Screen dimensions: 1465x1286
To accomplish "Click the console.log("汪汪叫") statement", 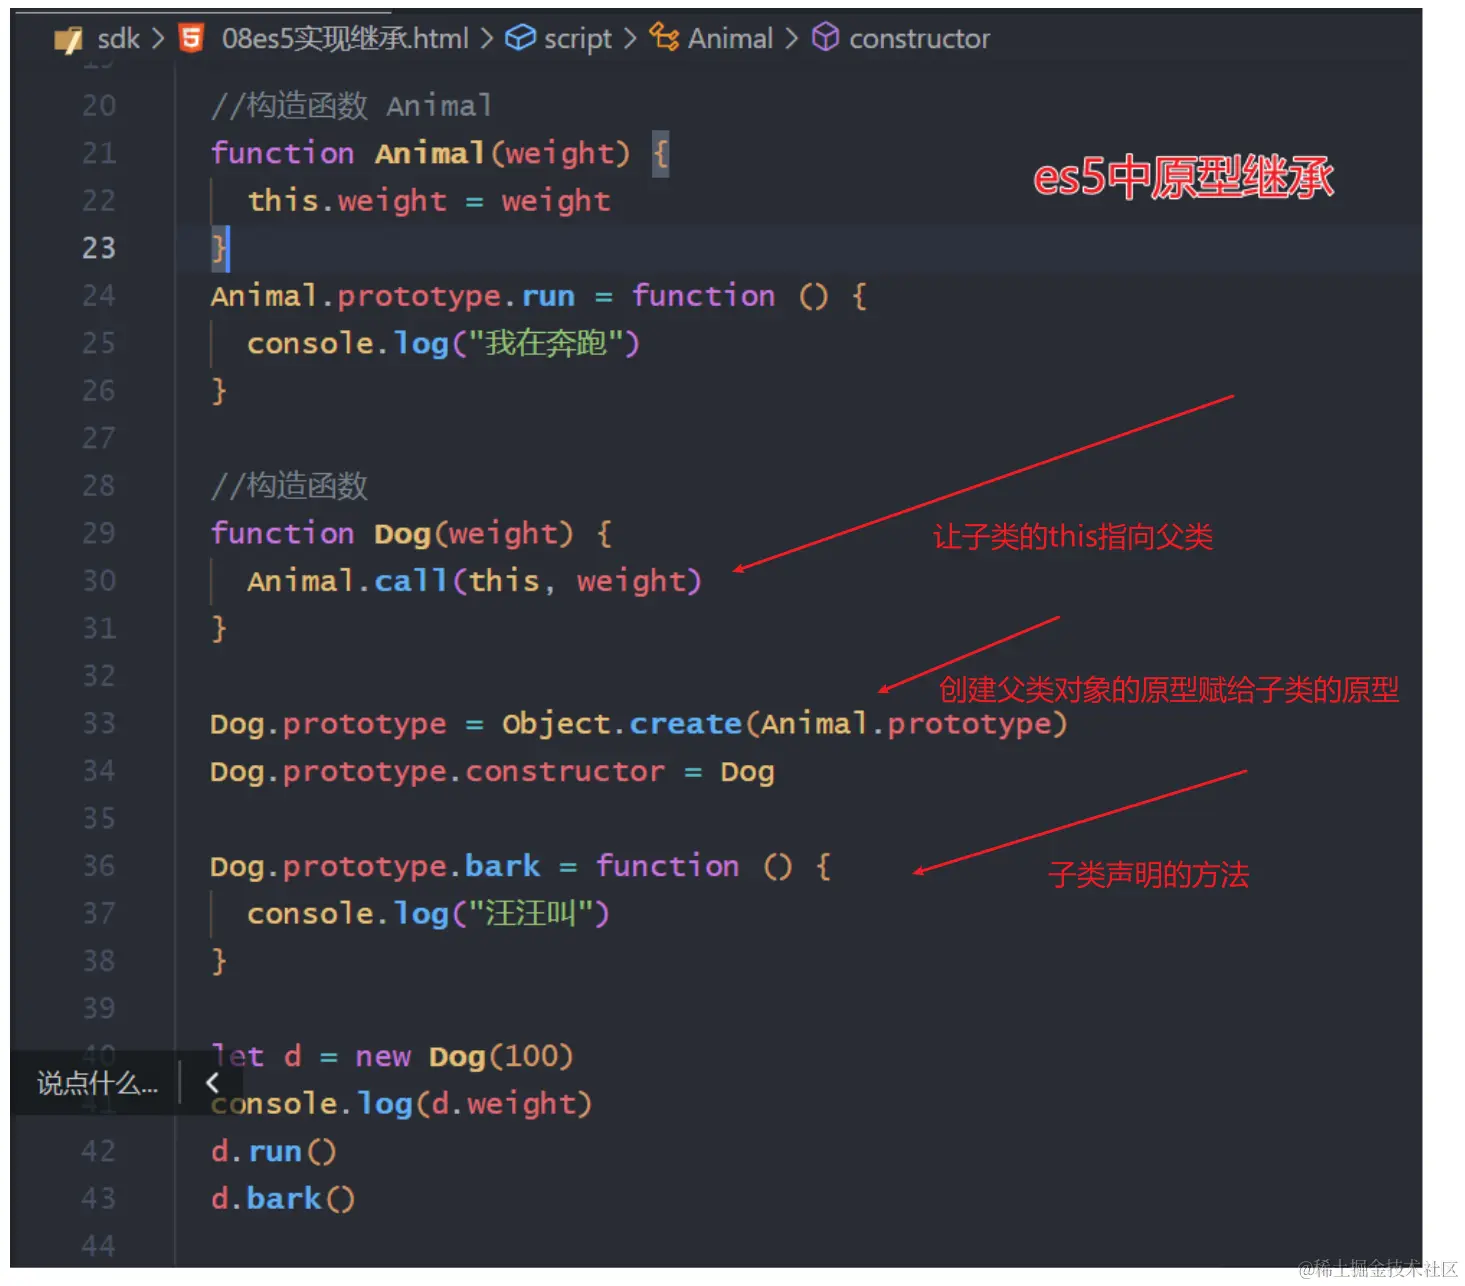I will coord(428,913).
